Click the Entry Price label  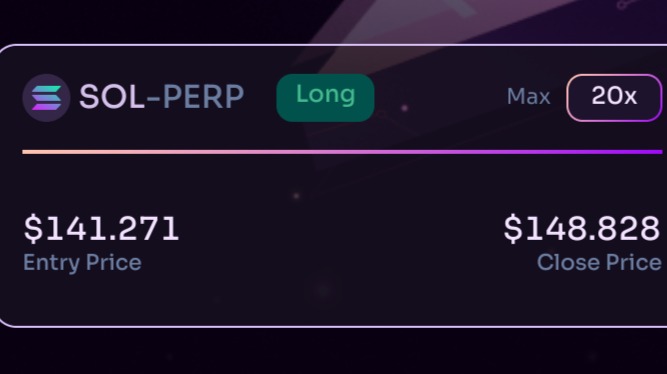(x=82, y=263)
